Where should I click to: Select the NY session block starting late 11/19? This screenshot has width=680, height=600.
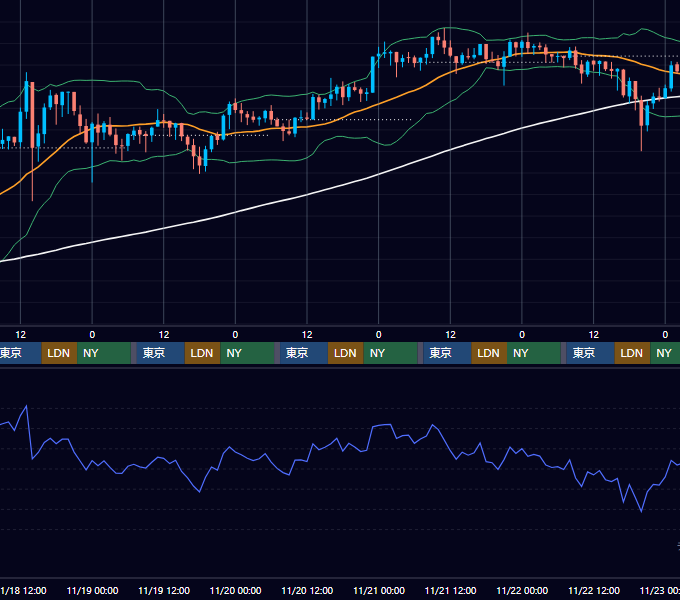pyautogui.click(x=247, y=353)
